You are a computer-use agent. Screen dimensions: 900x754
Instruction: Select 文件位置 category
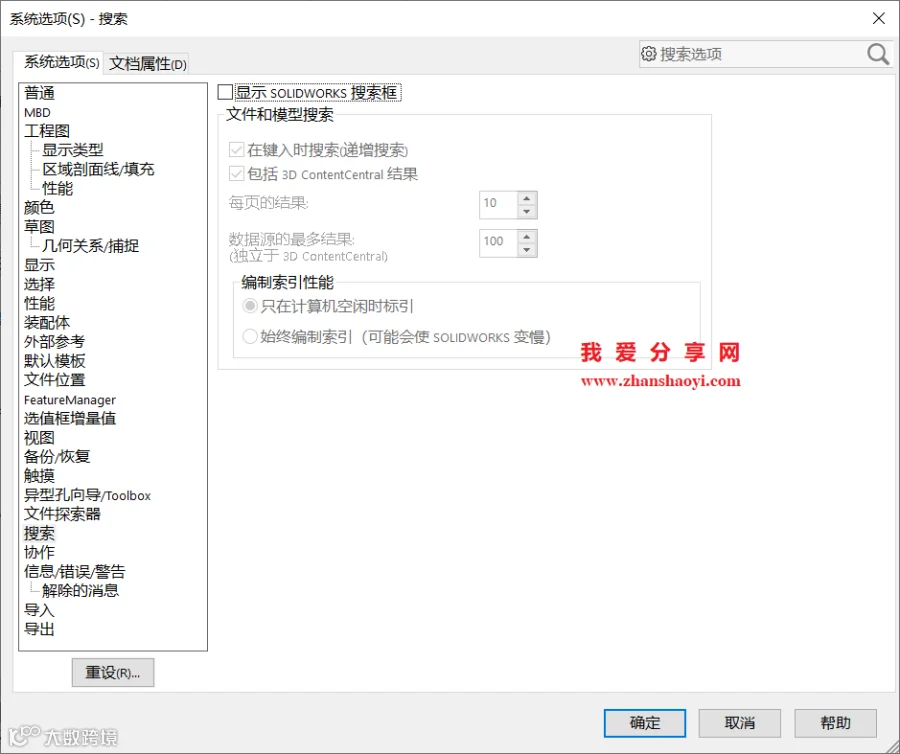coord(54,380)
